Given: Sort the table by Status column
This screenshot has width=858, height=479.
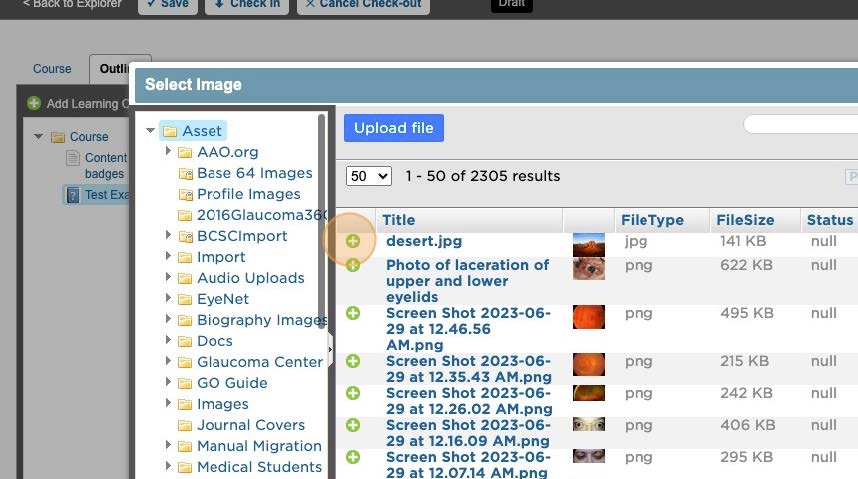Looking at the screenshot, I should [x=830, y=220].
